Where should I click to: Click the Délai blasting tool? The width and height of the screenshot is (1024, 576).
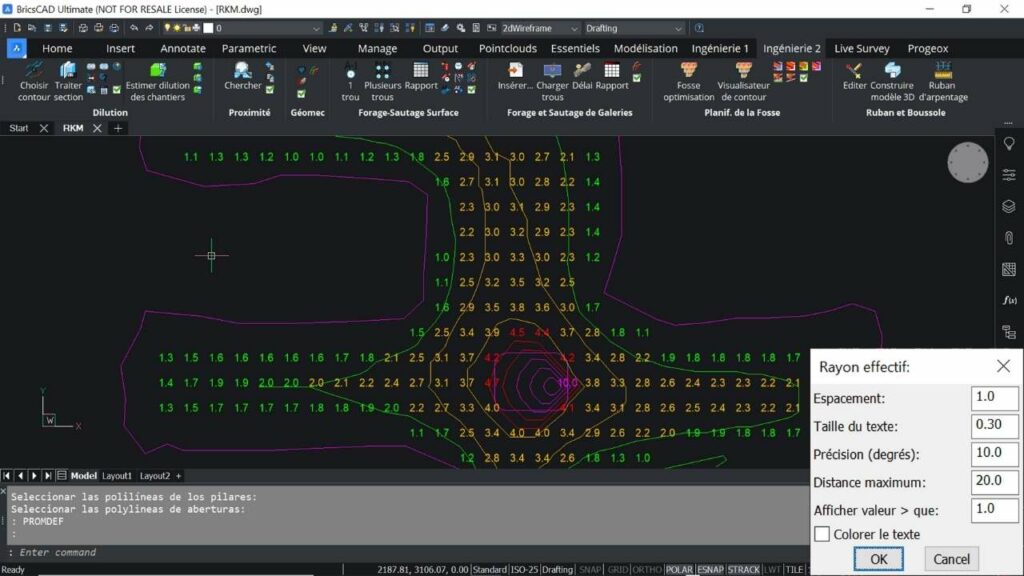point(582,76)
